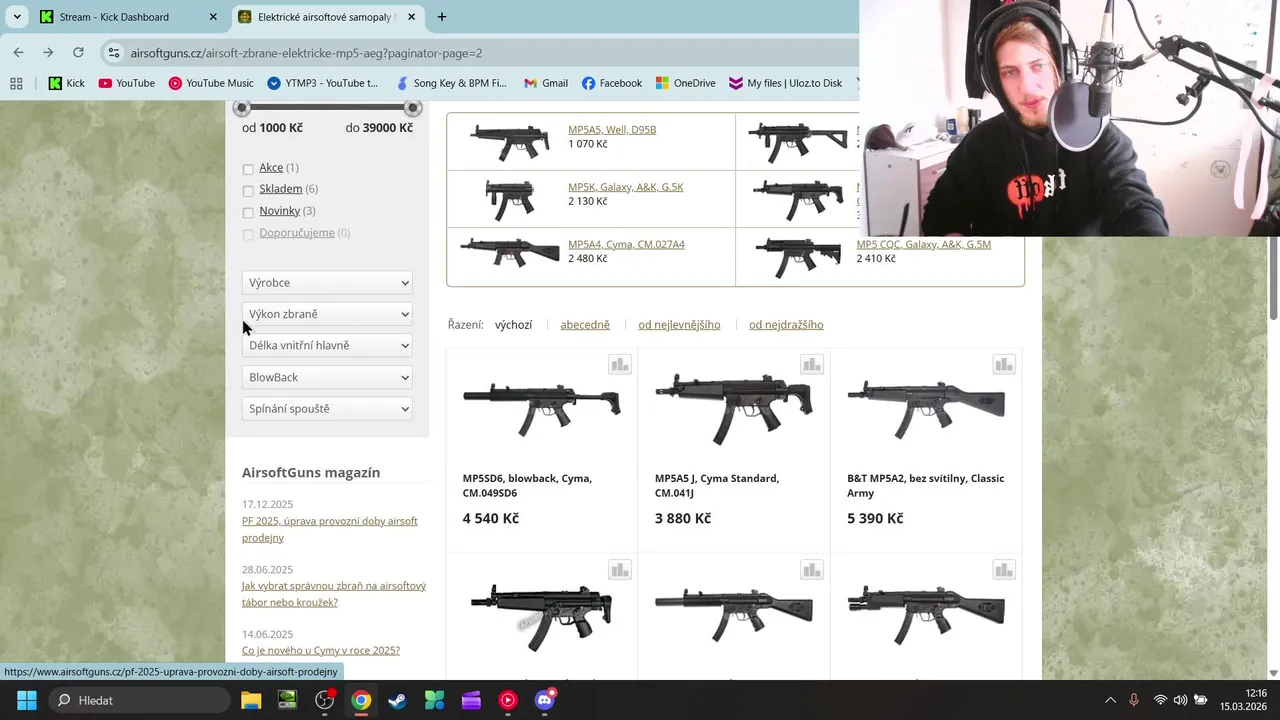Open Discord from the taskbar

point(545,700)
